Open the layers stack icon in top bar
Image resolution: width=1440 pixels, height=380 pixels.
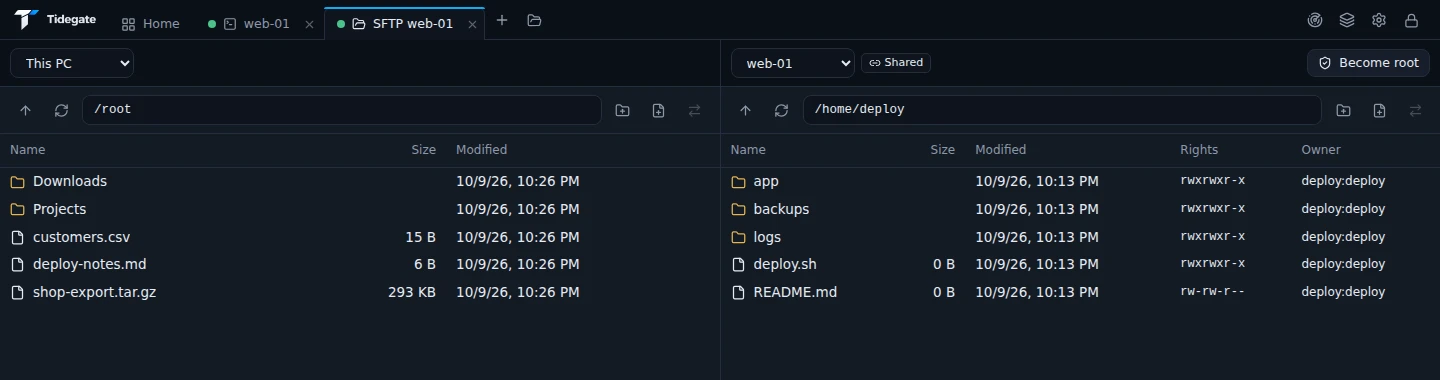point(1347,20)
